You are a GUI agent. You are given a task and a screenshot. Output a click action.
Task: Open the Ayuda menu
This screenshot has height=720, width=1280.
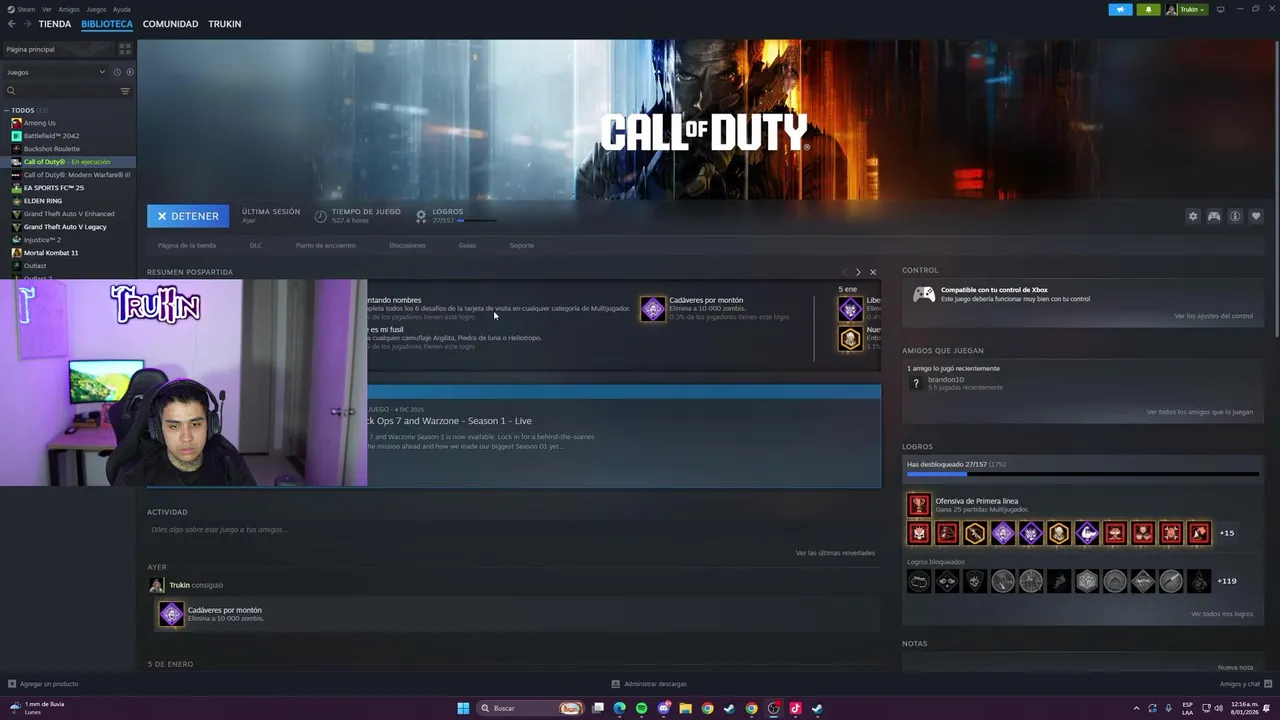coord(122,9)
